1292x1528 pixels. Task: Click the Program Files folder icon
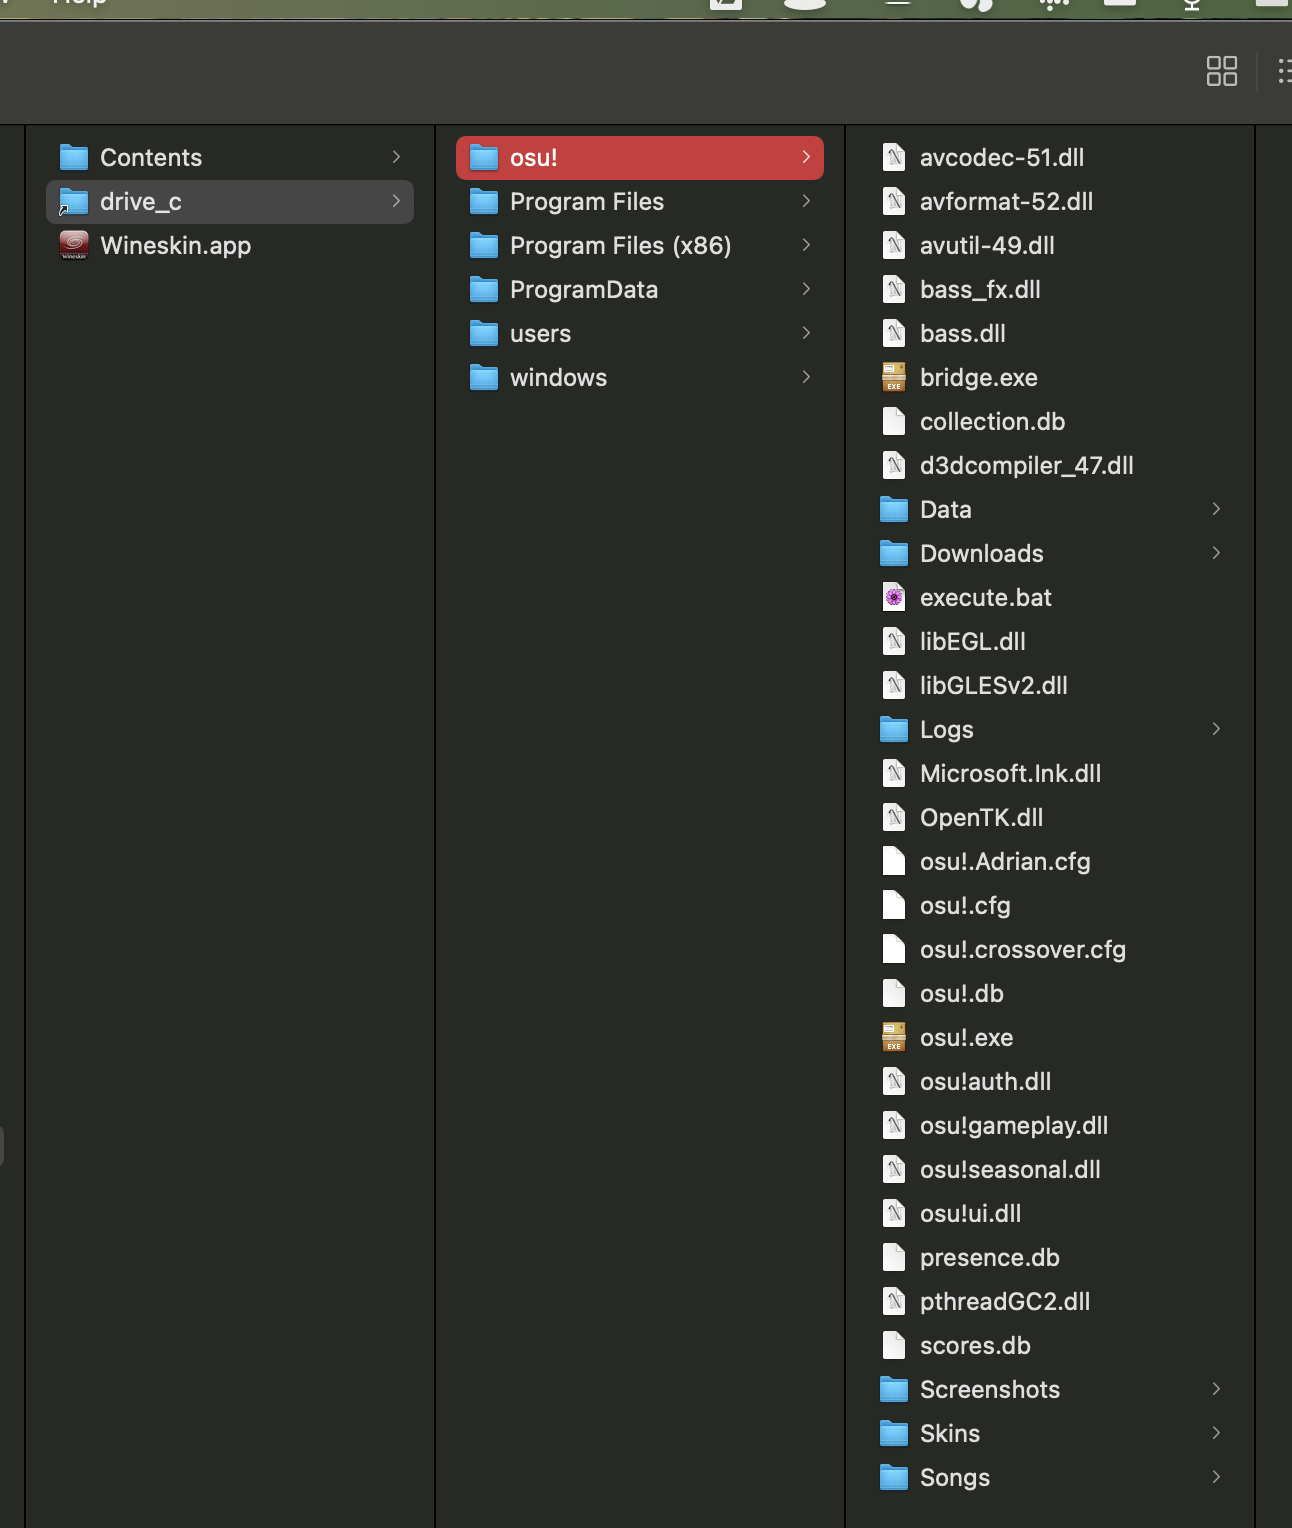click(x=484, y=201)
